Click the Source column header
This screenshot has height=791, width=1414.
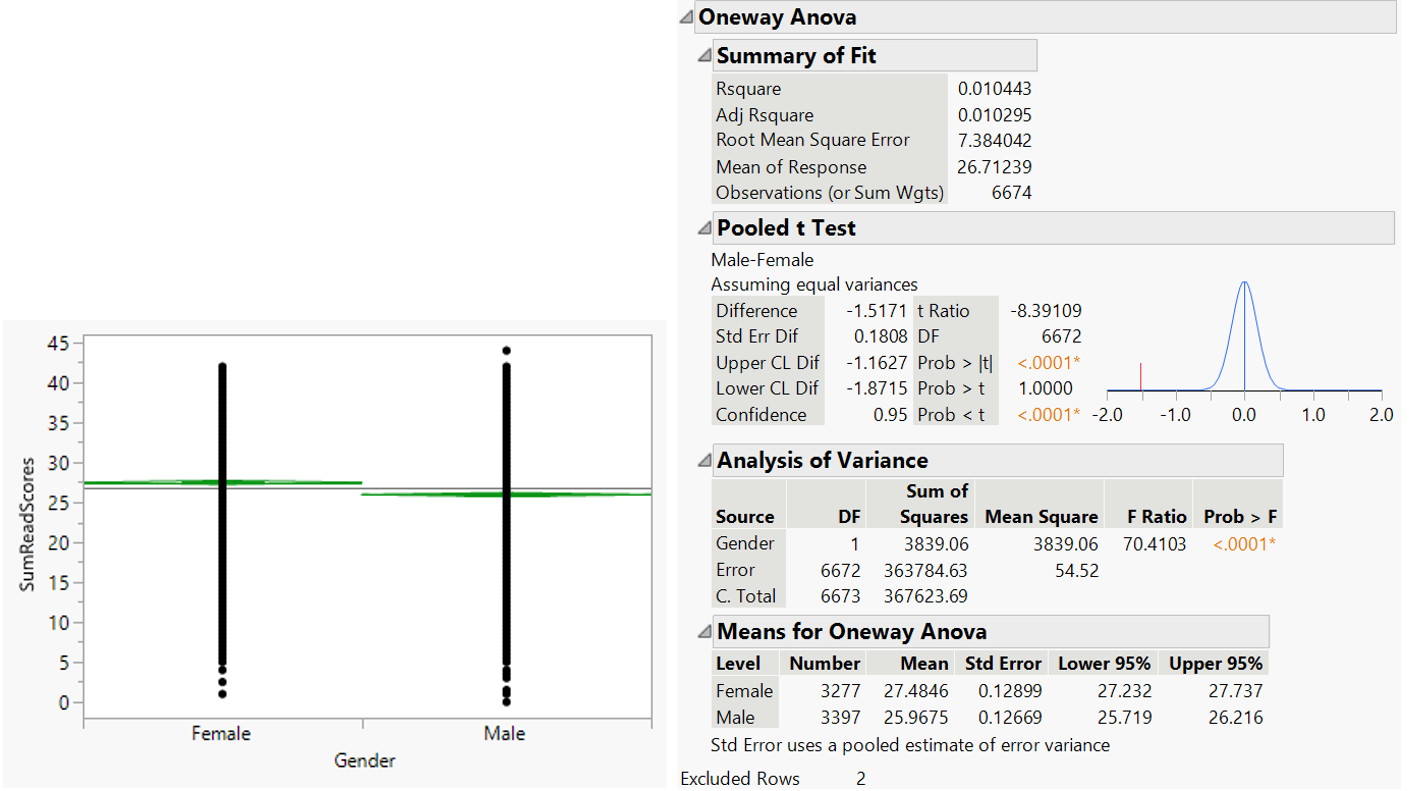(745, 517)
